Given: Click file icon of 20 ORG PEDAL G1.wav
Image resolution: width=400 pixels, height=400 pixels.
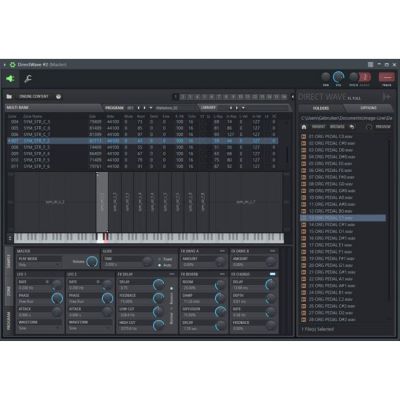Looking at the screenshot, I should click(x=304, y=265).
